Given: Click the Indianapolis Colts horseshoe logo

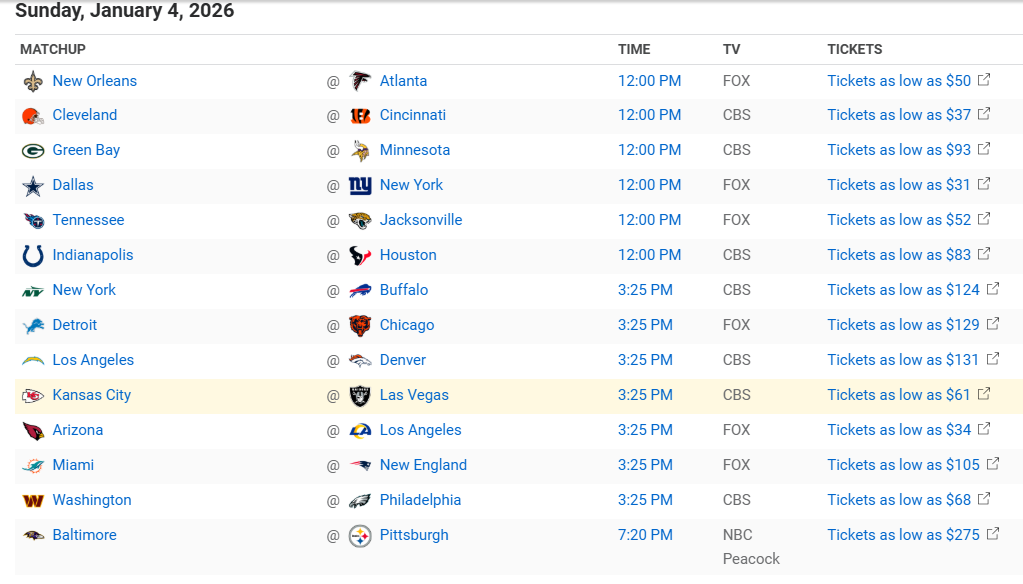Looking at the screenshot, I should pyautogui.click(x=33, y=256).
